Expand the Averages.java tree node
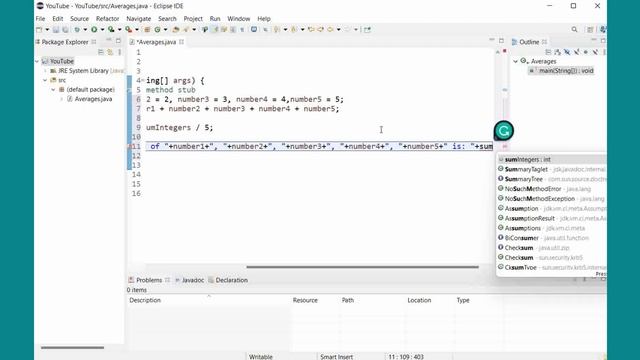The width and height of the screenshot is (640, 360). (x=62, y=99)
